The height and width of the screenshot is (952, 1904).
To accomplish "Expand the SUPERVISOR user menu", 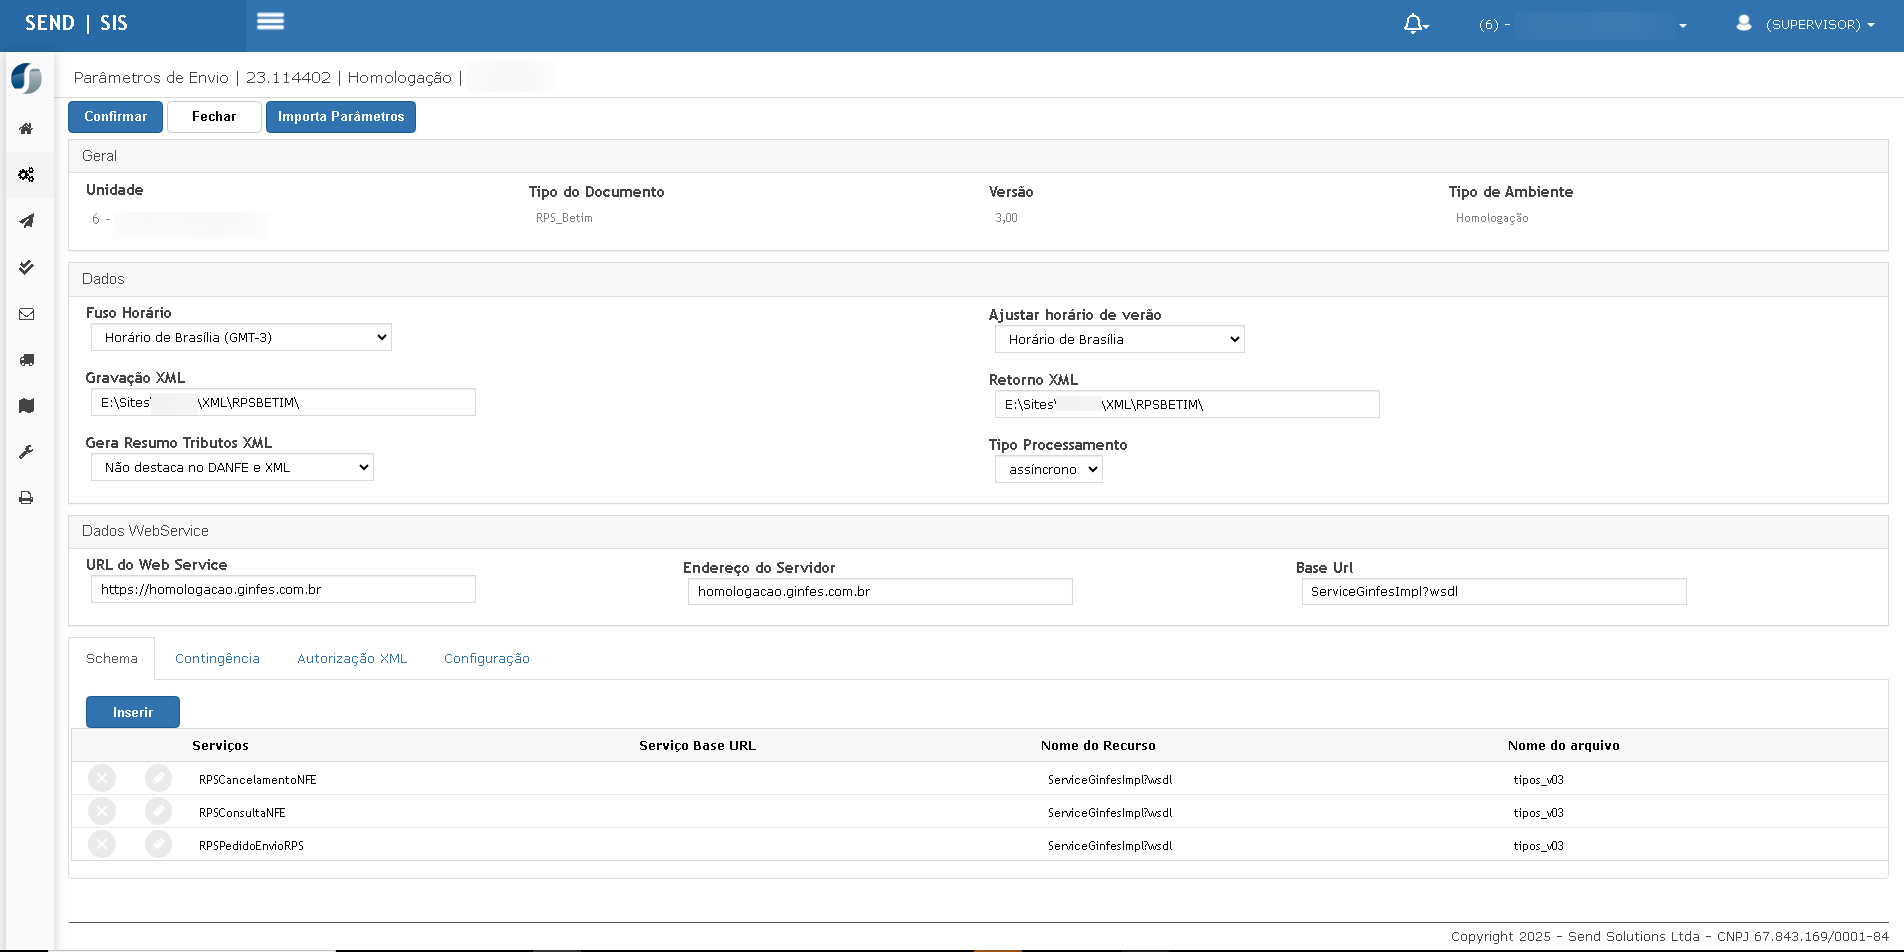I will click(x=1820, y=25).
